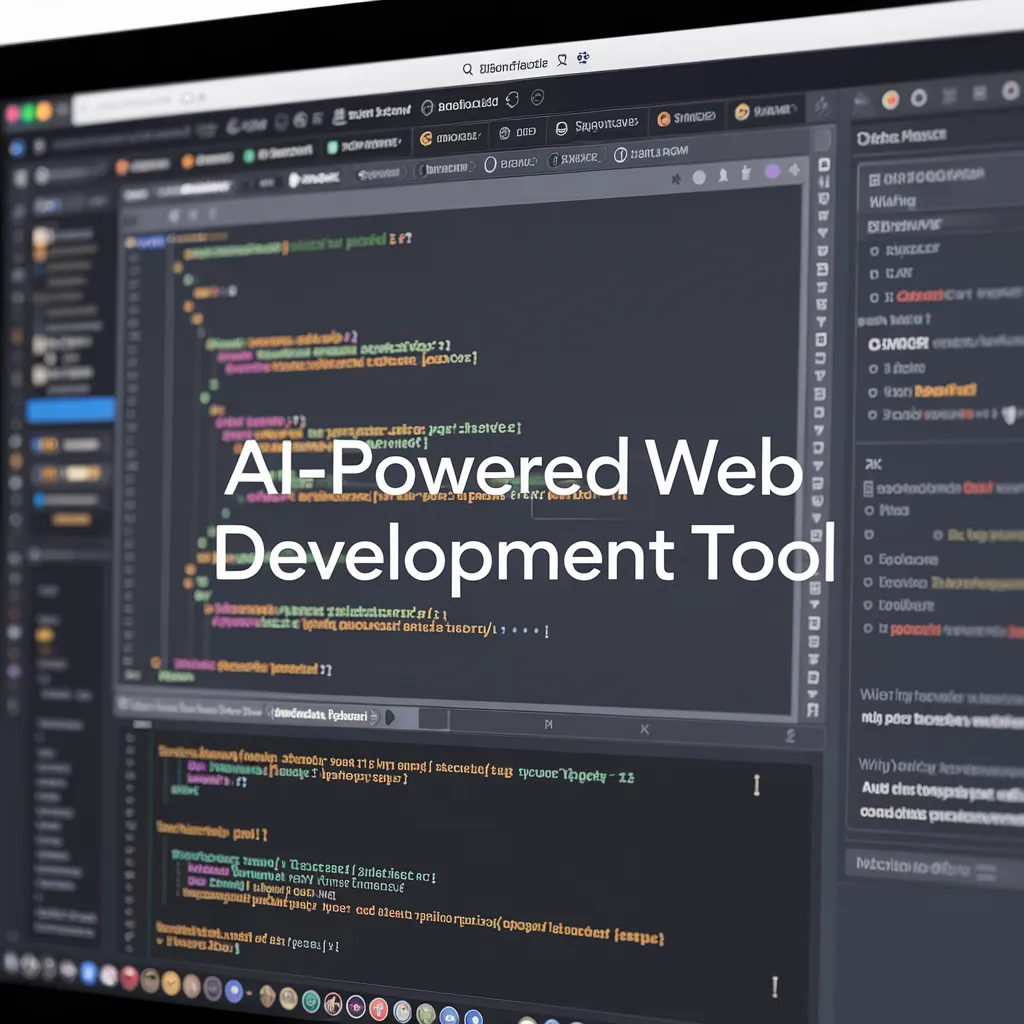Click the red icon in the bottom dock
1024x1024 pixels.
pos(130,977)
